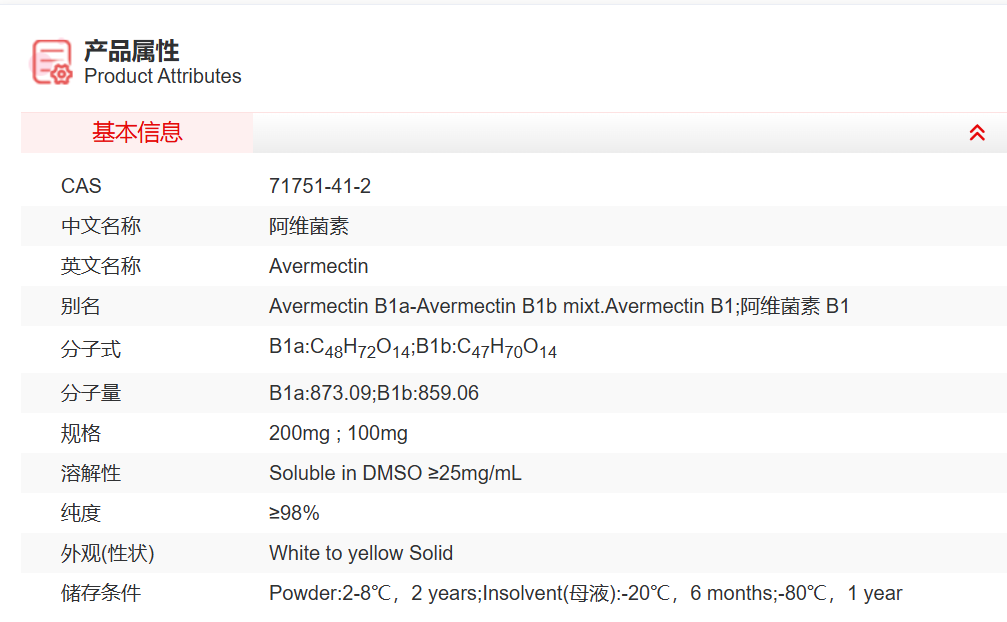
Task: Click the 产品属性 heading title
Action: point(131,50)
